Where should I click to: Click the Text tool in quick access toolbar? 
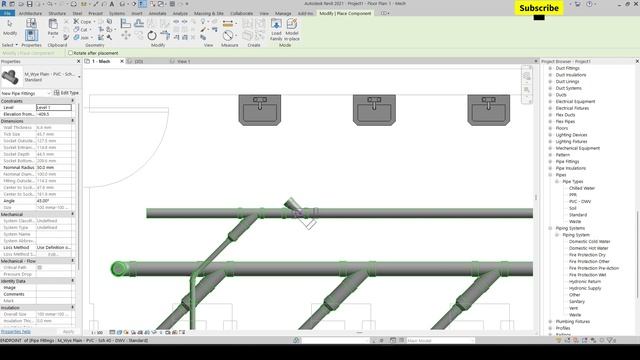(x=112, y=4)
